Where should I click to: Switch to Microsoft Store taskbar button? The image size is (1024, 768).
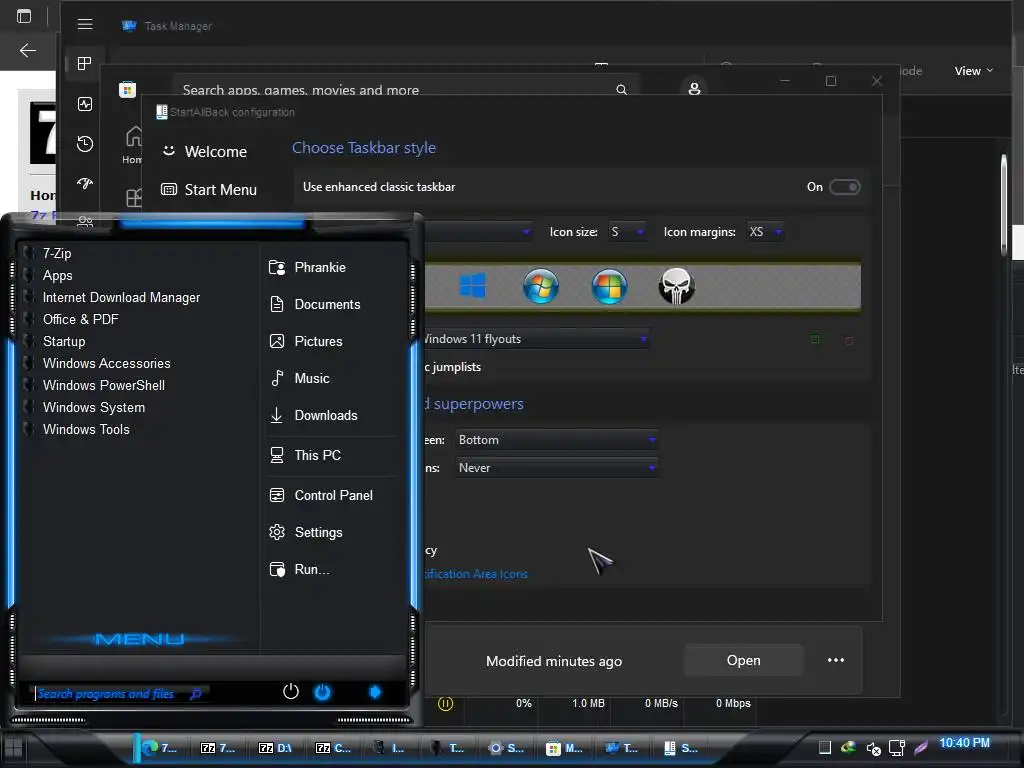pos(565,748)
